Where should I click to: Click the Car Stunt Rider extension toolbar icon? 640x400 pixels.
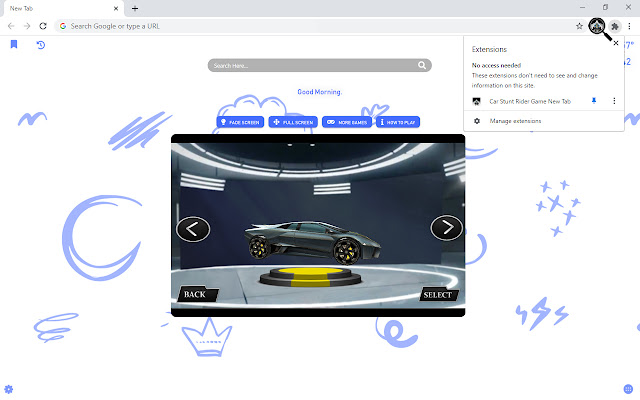[x=598, y=25]
